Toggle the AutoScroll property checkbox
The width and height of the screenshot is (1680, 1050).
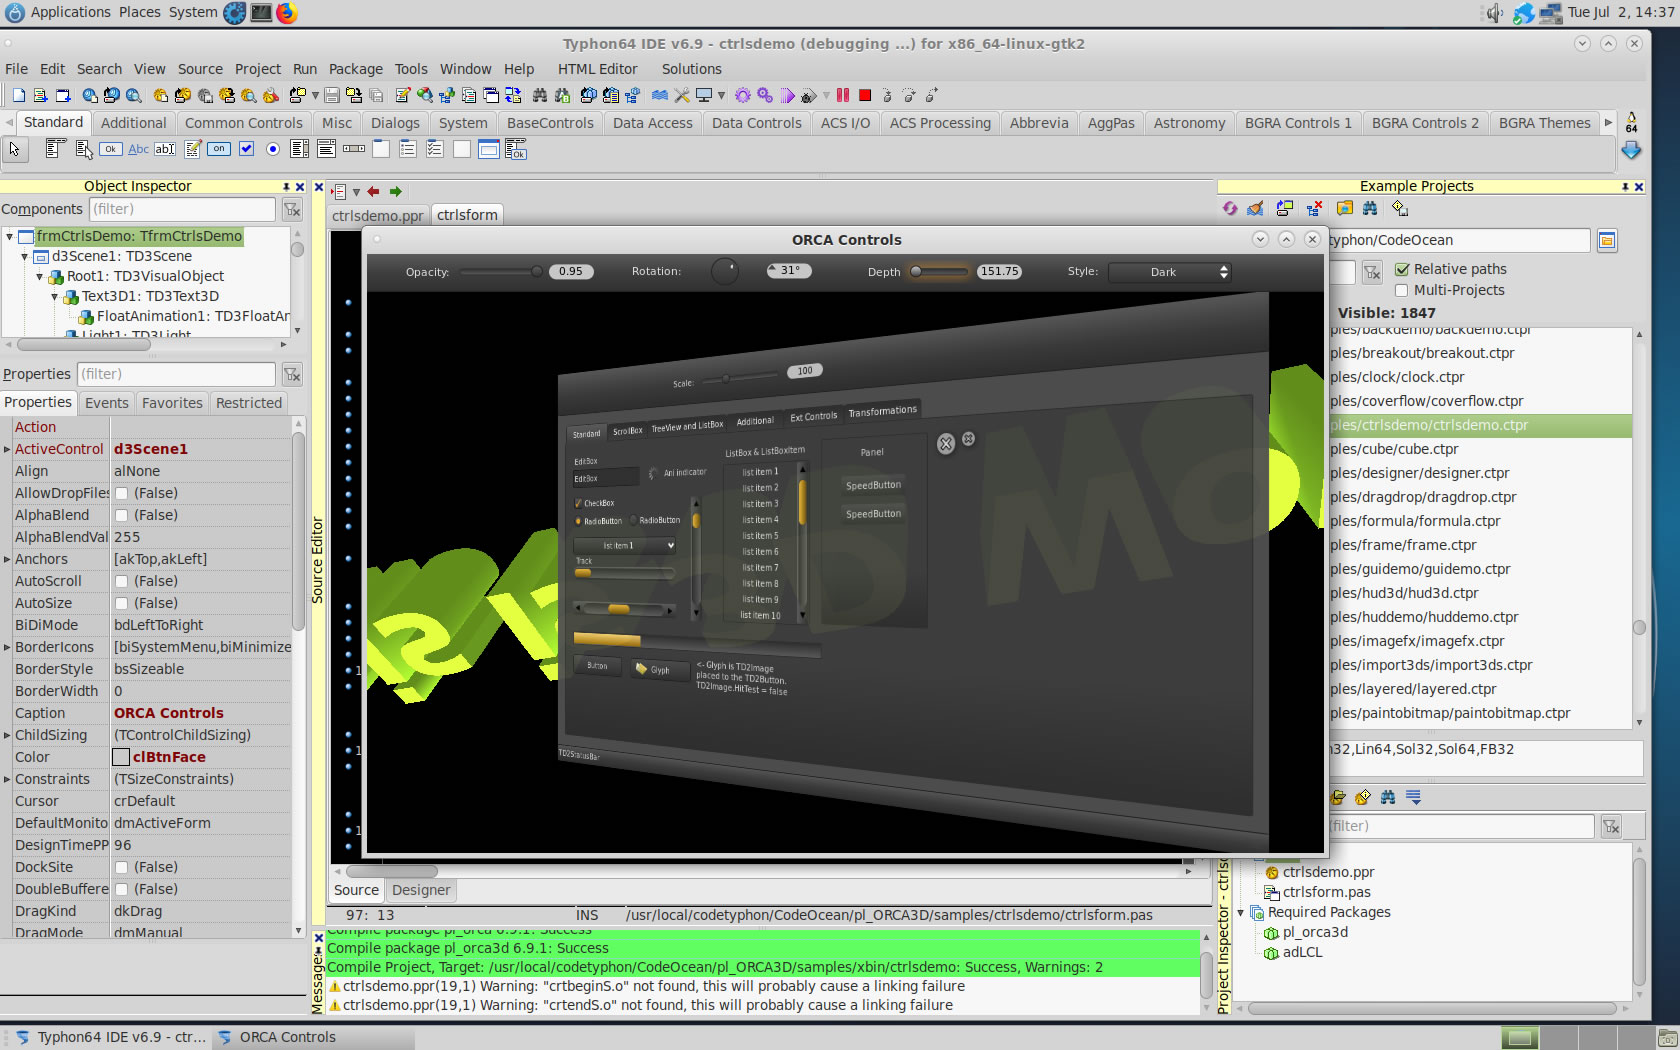click(121, 581)
